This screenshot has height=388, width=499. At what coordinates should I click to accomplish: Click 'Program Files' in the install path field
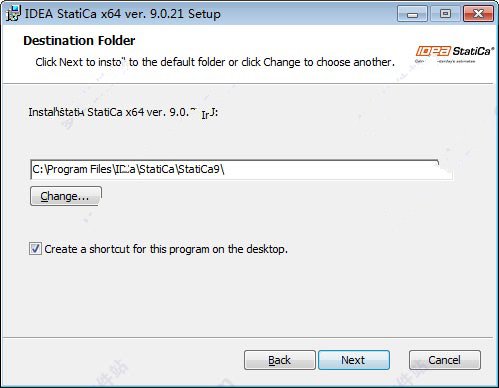pos(79,169)
